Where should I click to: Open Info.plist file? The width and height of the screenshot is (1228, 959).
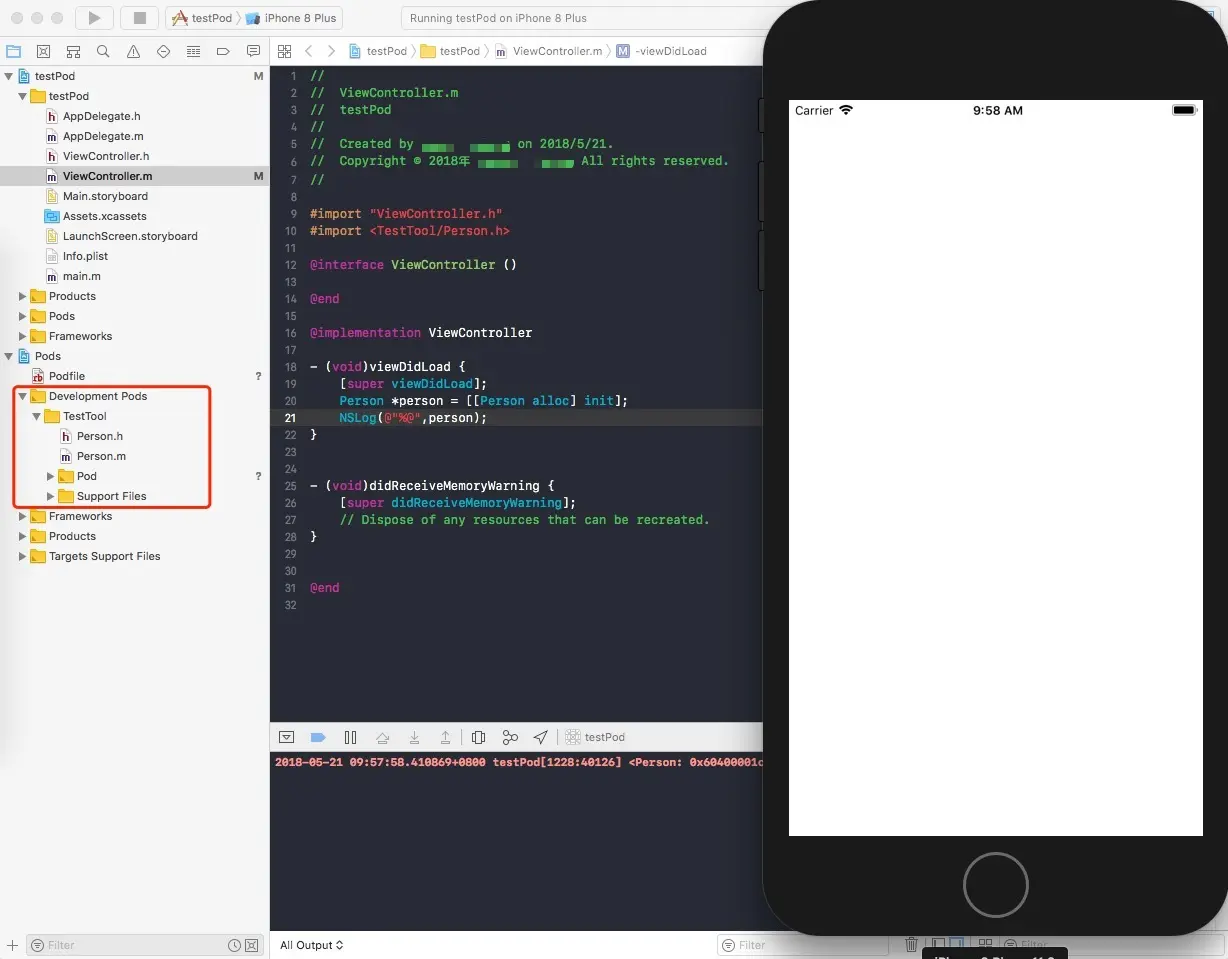pos(77,256)
